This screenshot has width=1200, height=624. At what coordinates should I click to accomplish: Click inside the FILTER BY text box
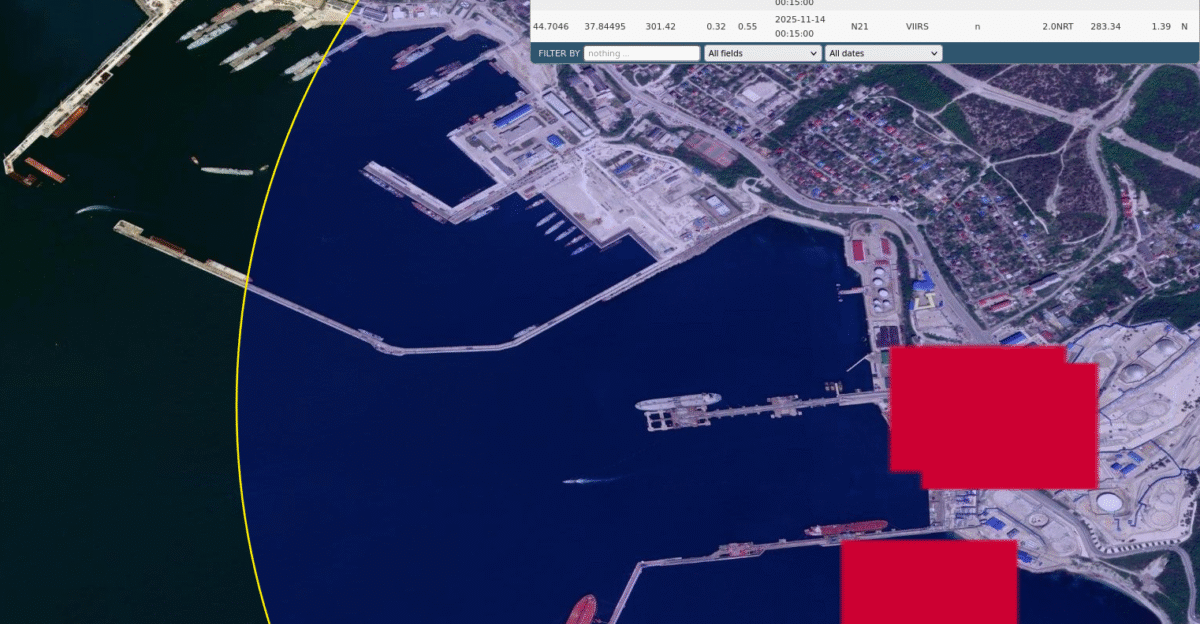[640, 53]
